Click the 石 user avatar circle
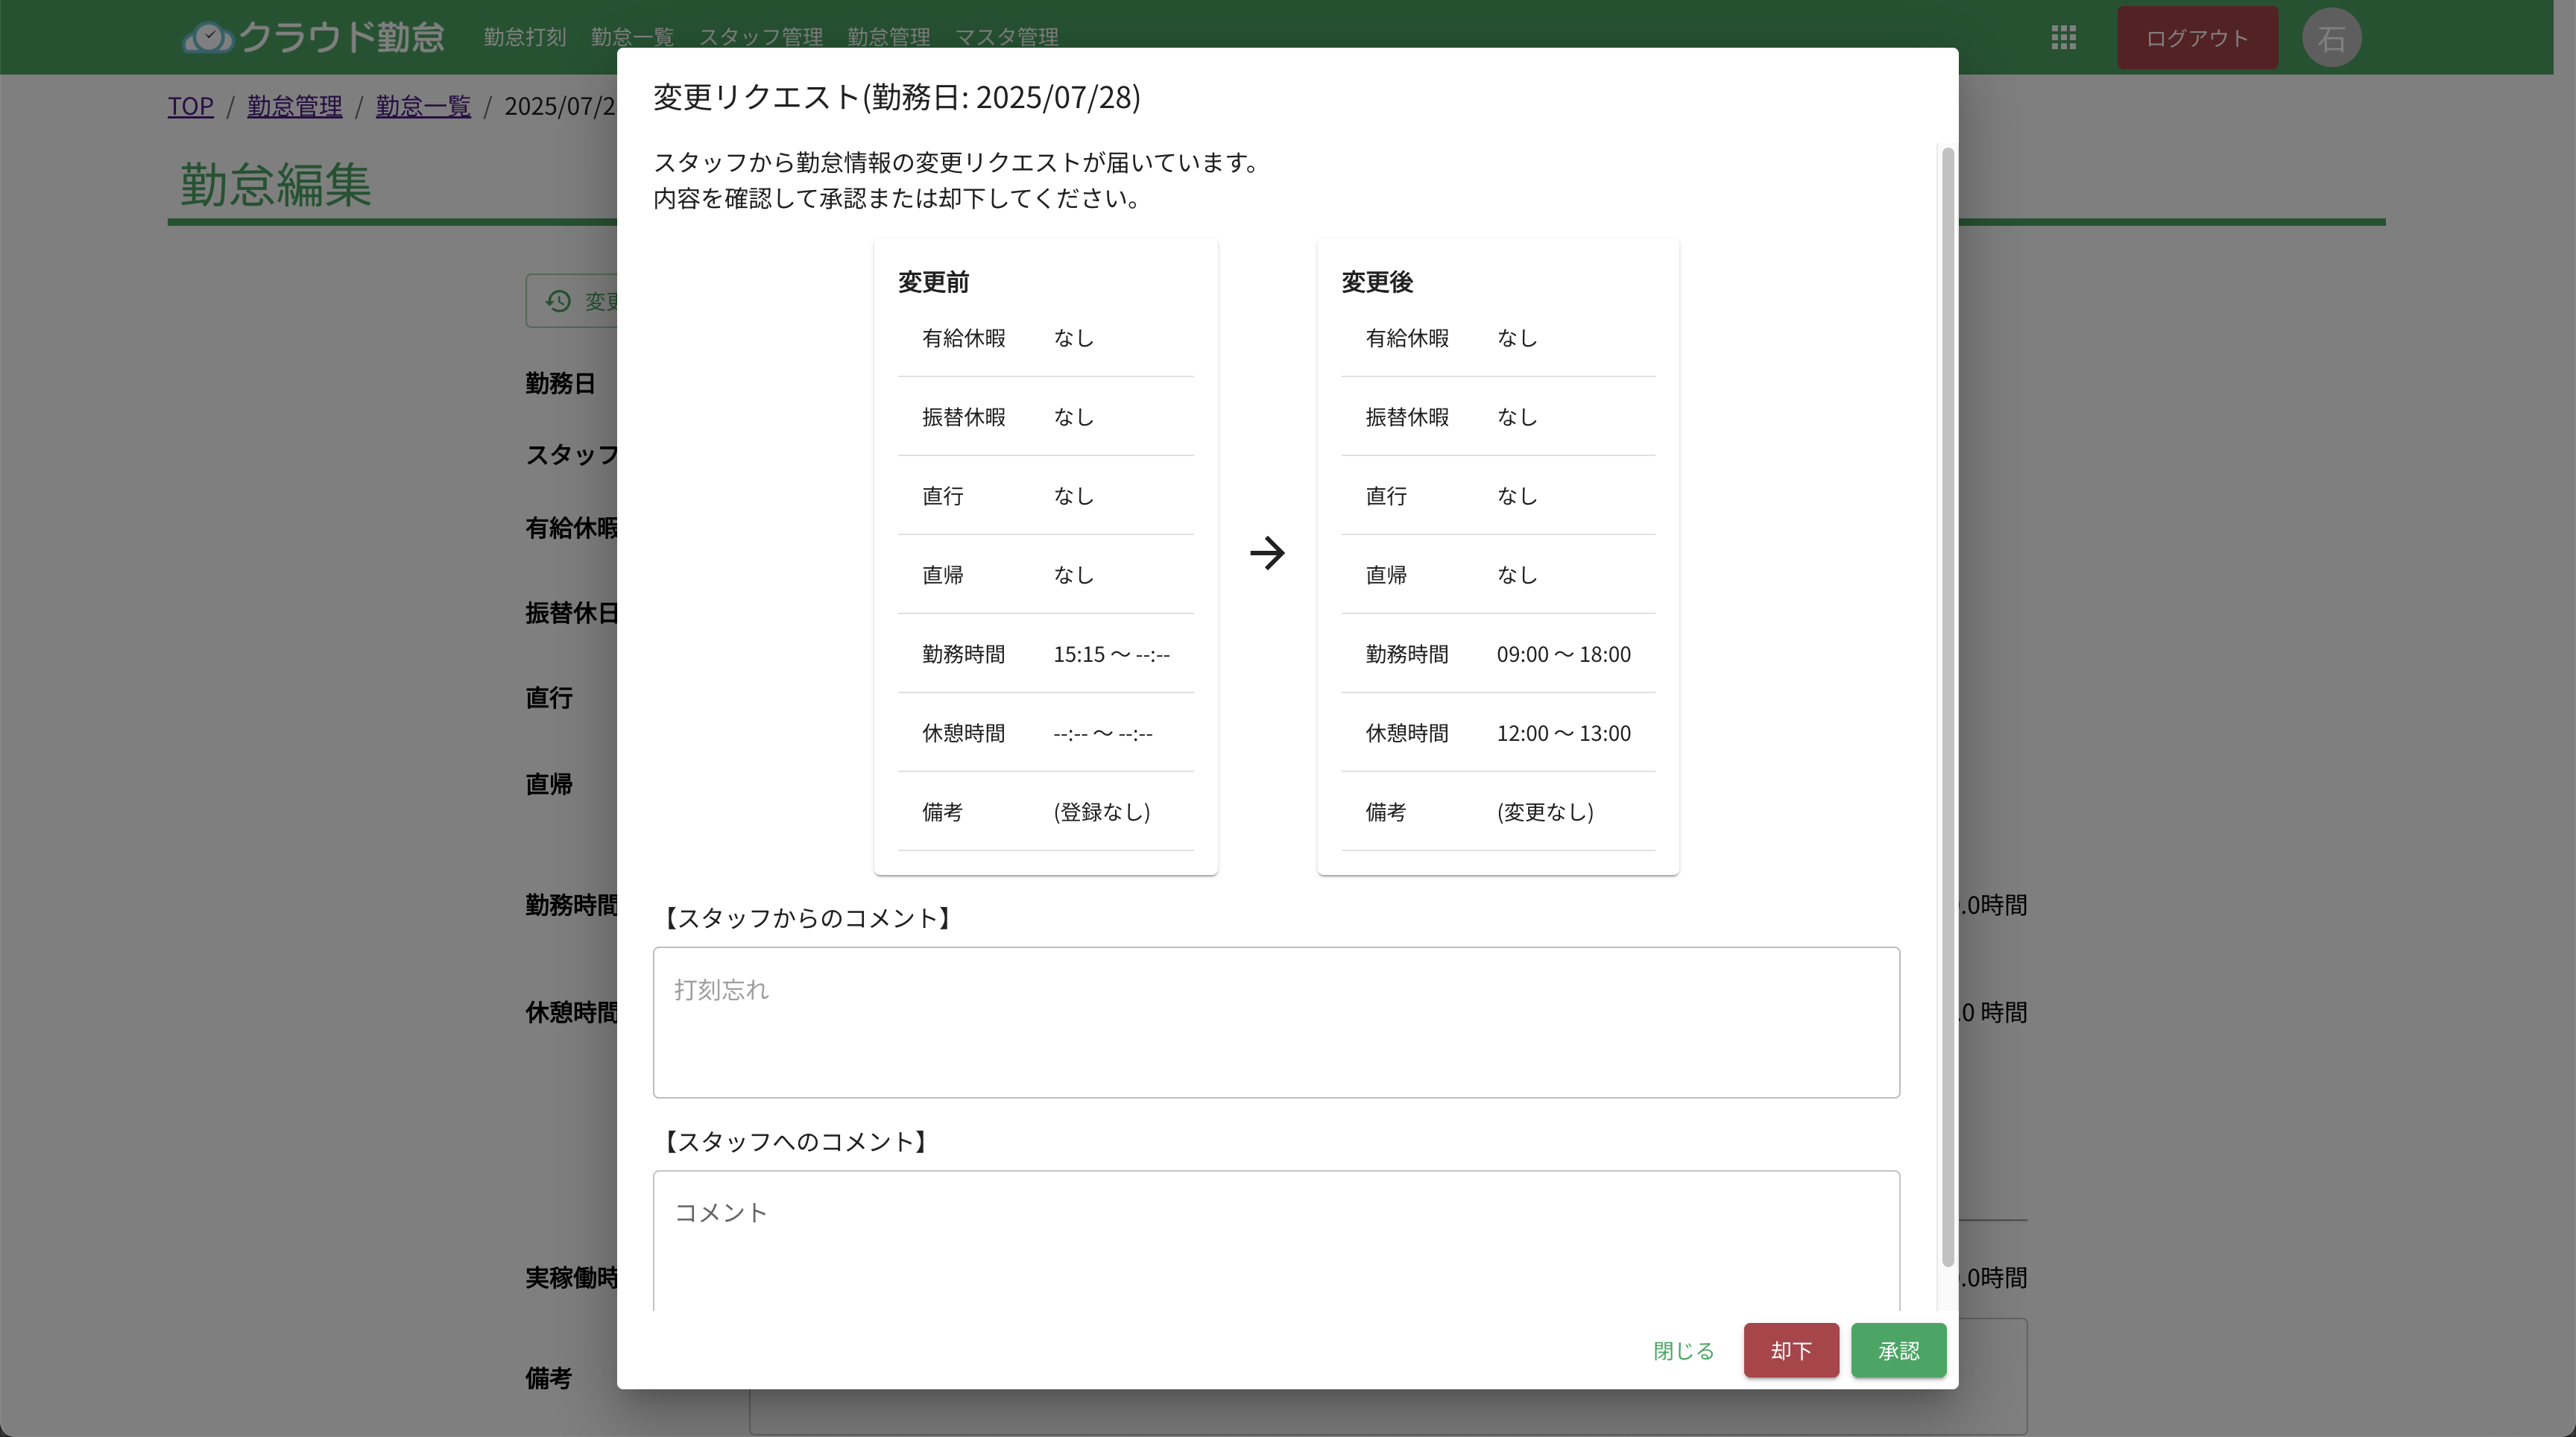Screen dimensions: 2576x1437 point(2331,37)
